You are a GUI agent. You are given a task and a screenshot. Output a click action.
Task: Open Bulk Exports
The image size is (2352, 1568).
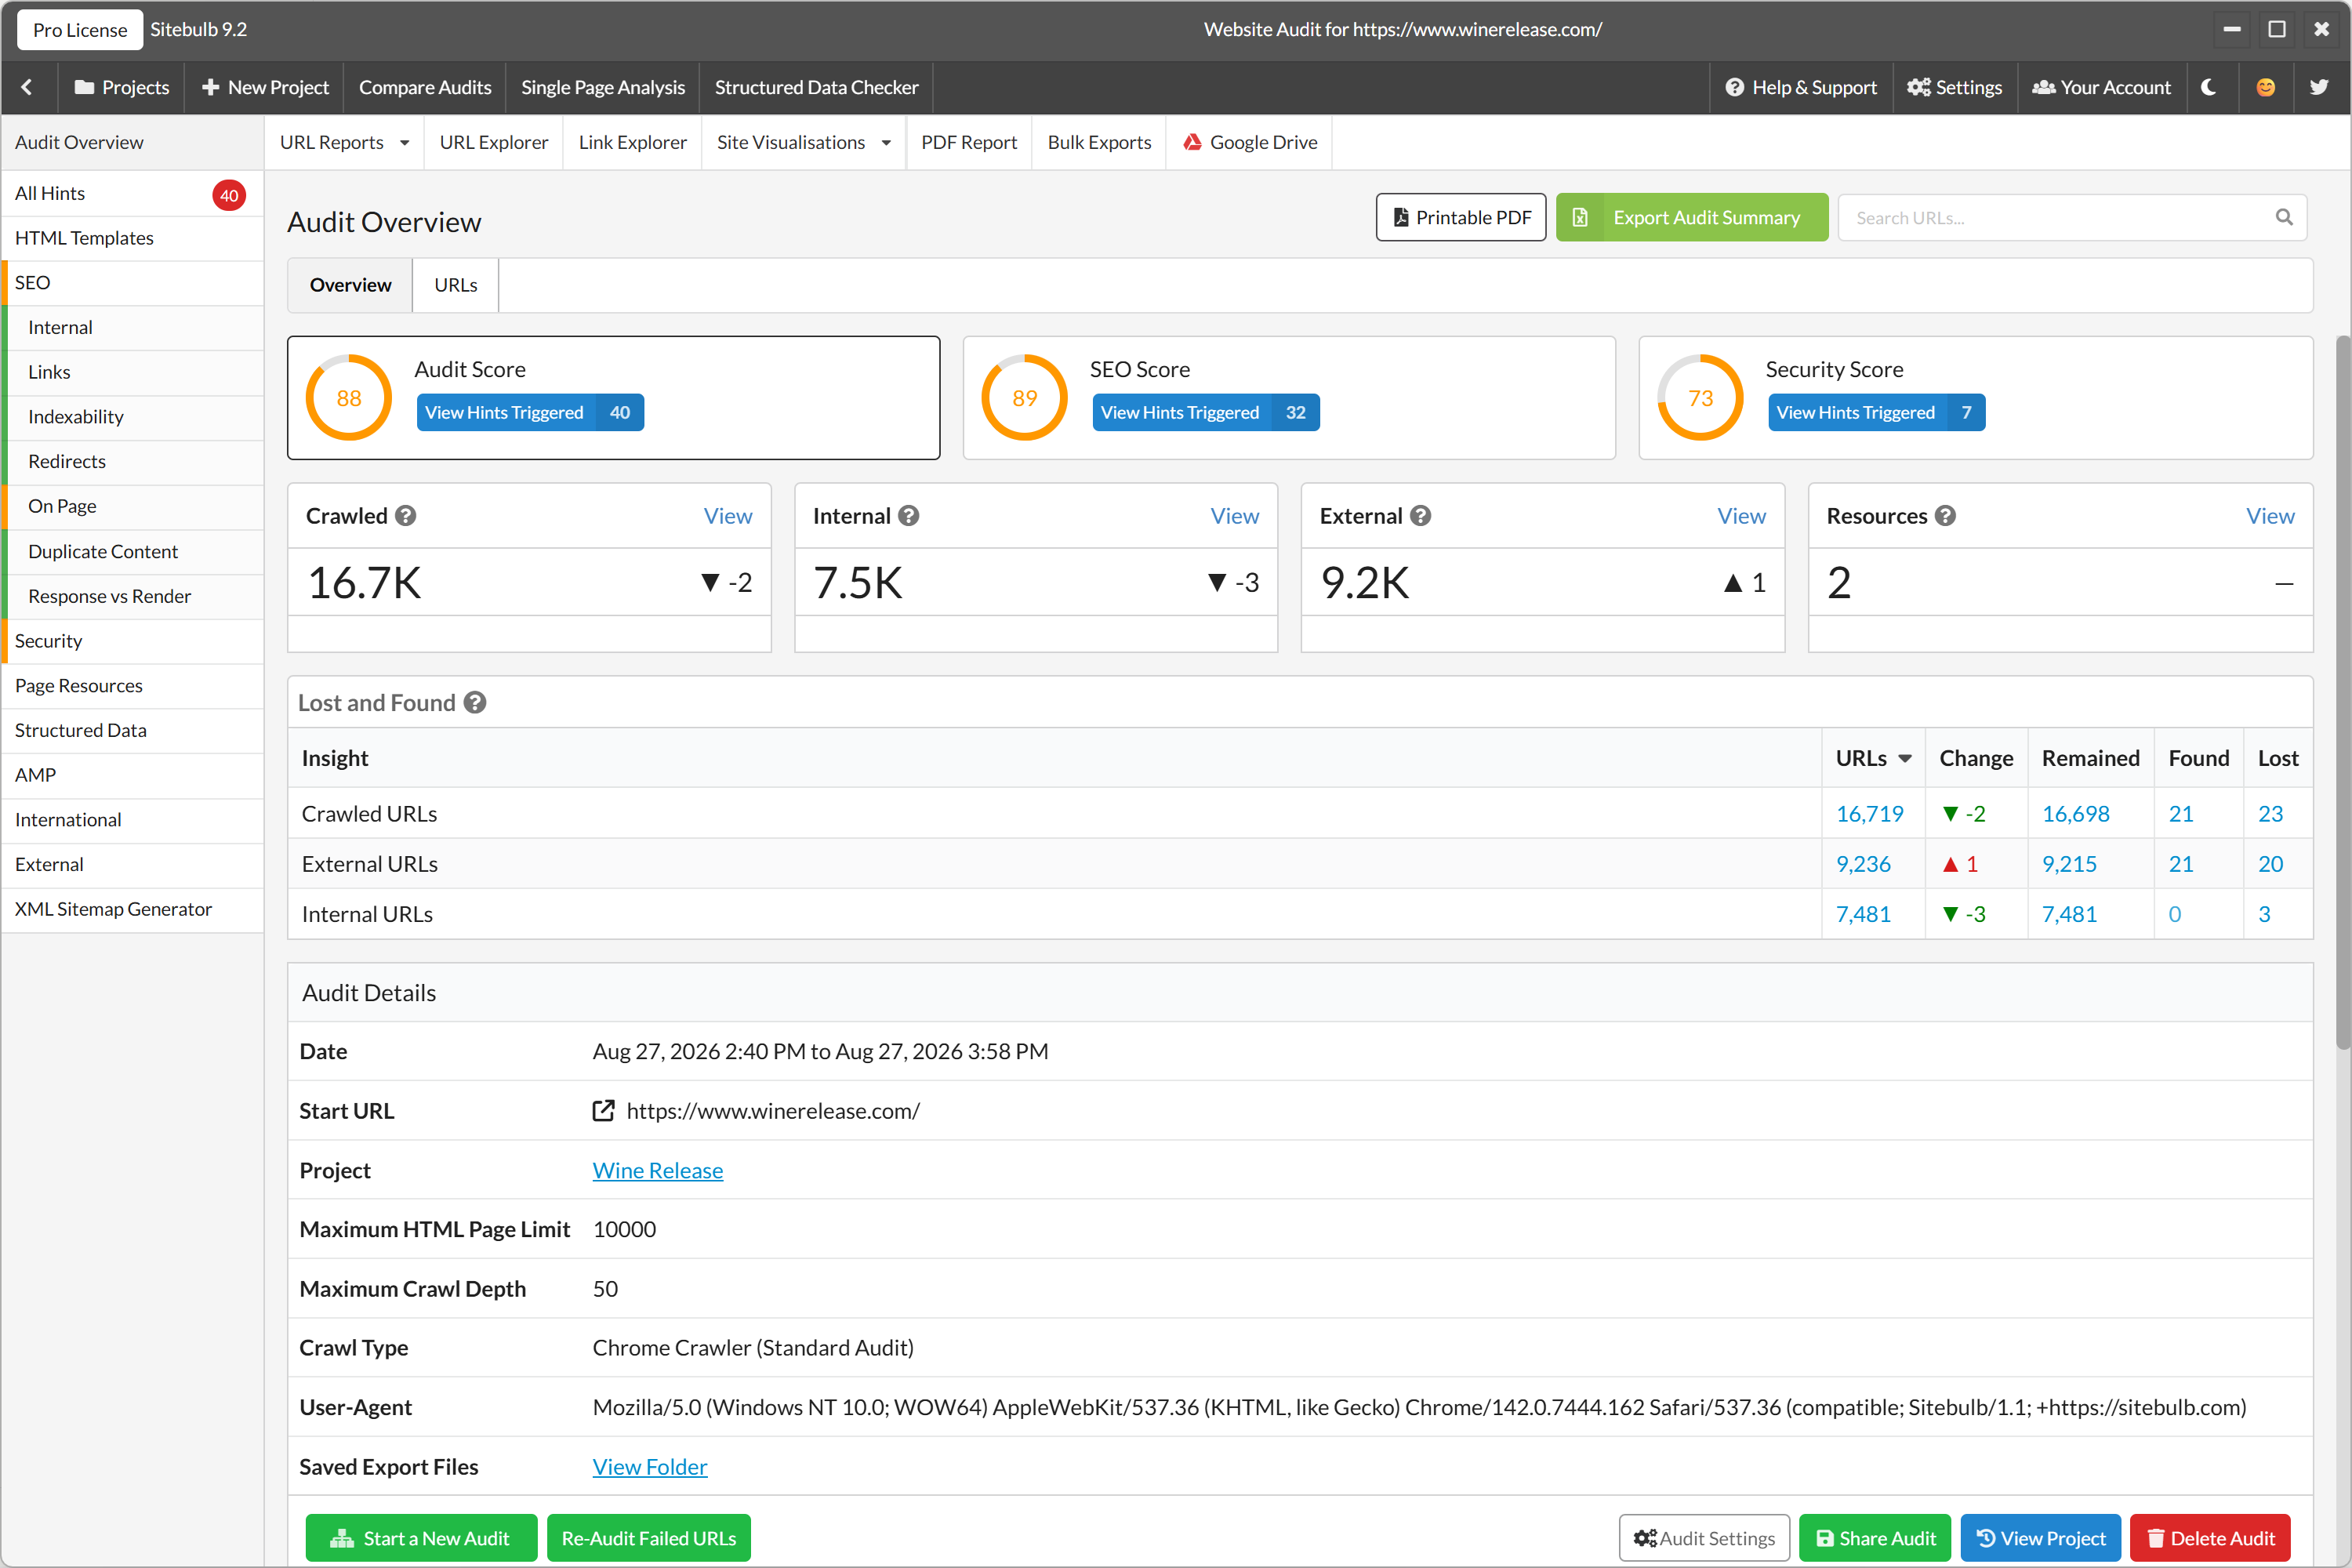[1099, 142]
